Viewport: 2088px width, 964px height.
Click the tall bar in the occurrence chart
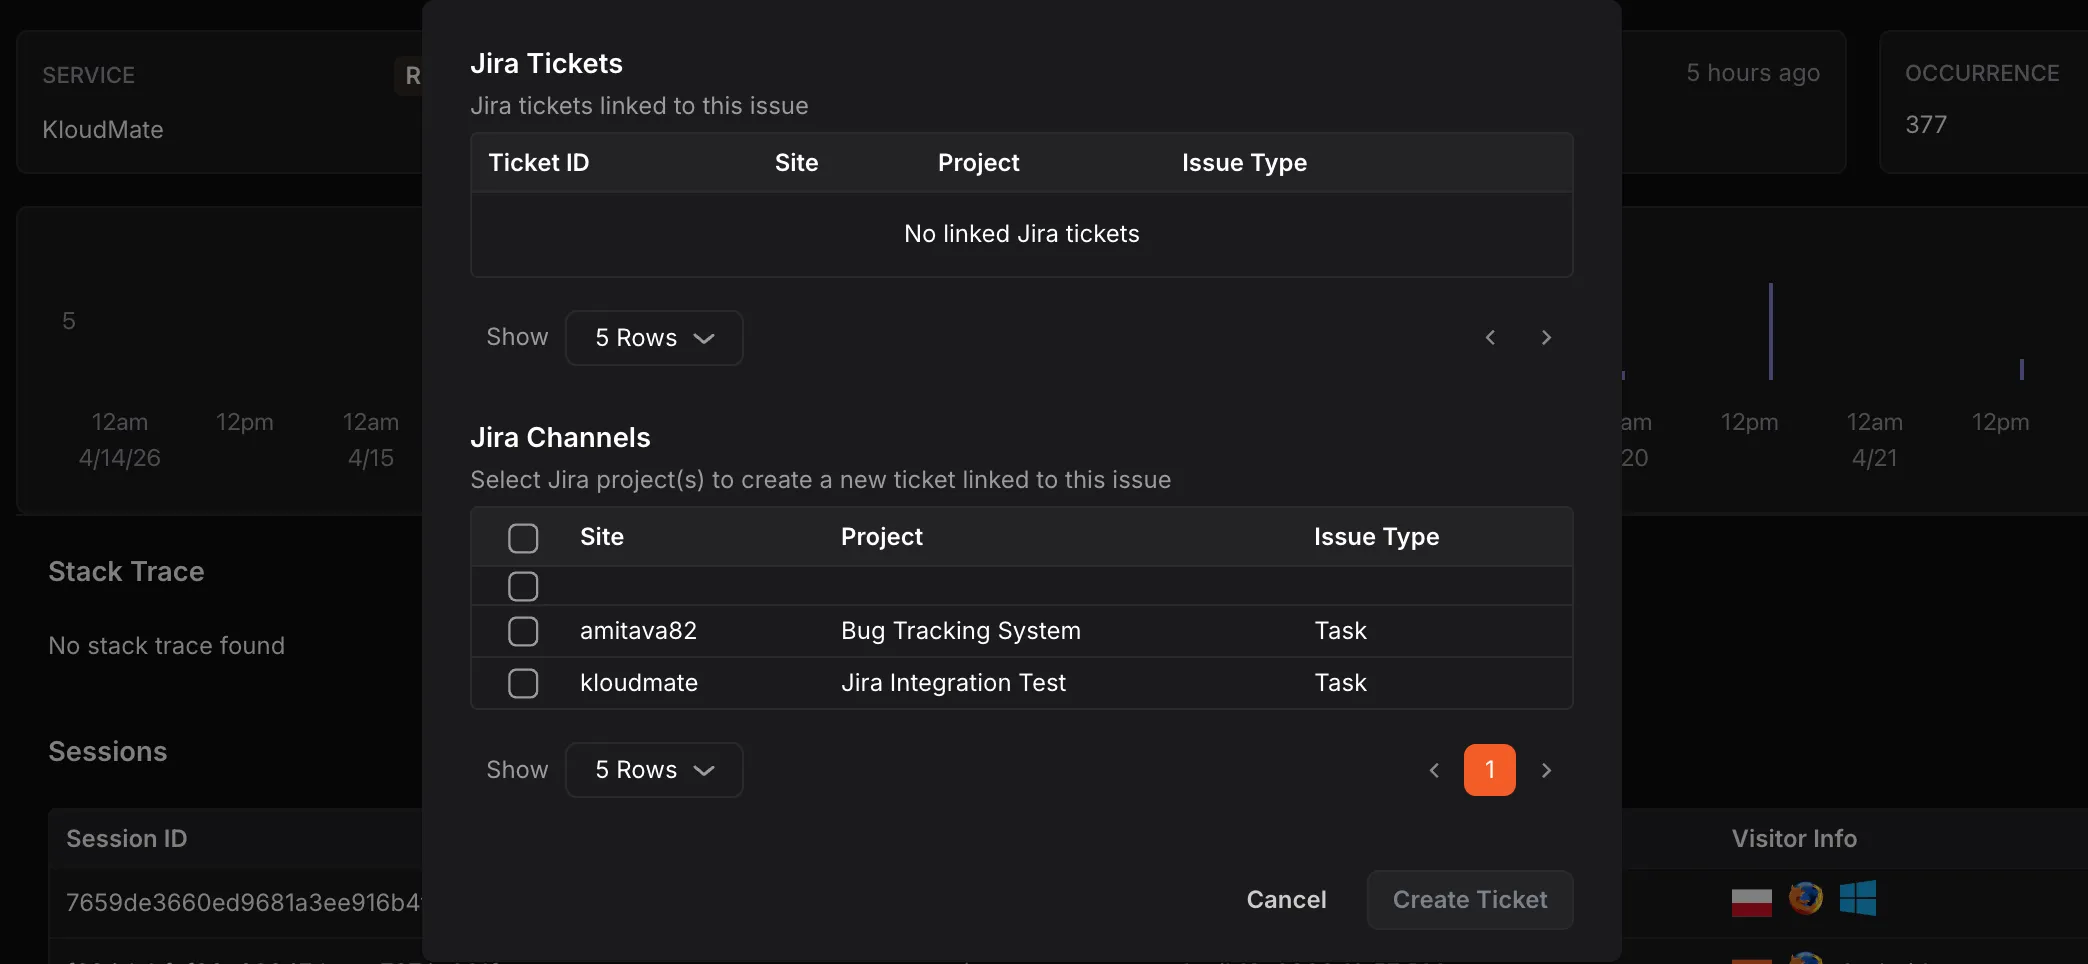[1770, 331]
